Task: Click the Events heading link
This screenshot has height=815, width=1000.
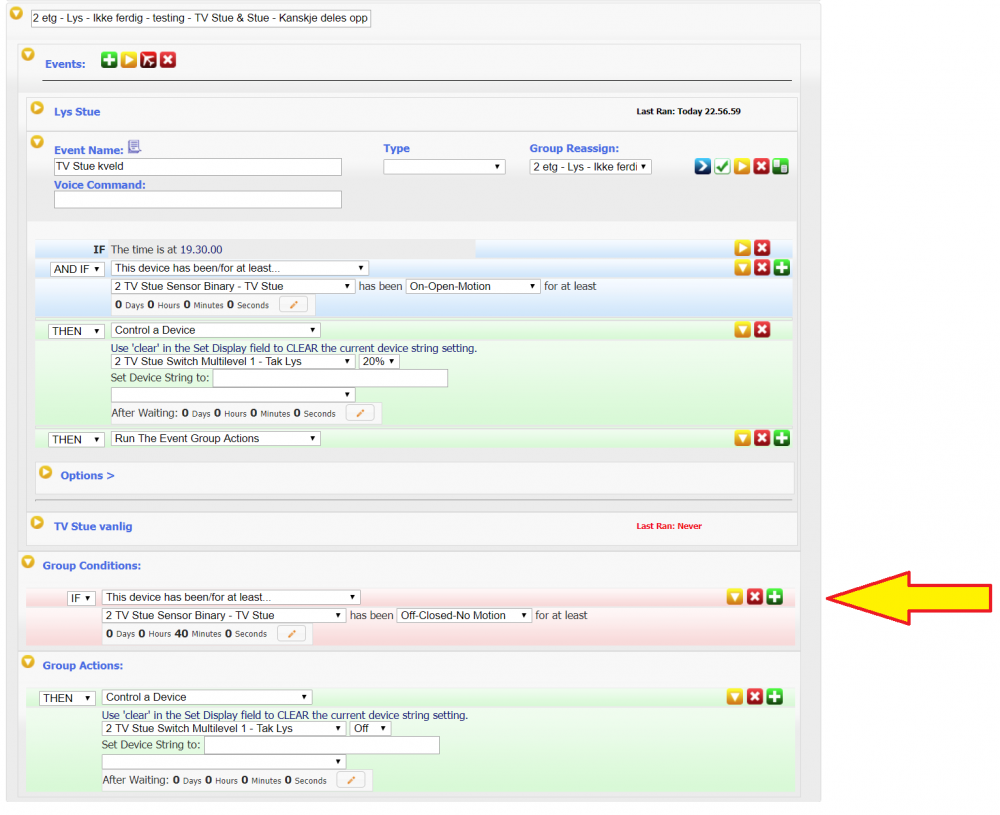Action: tap(65, 65)
